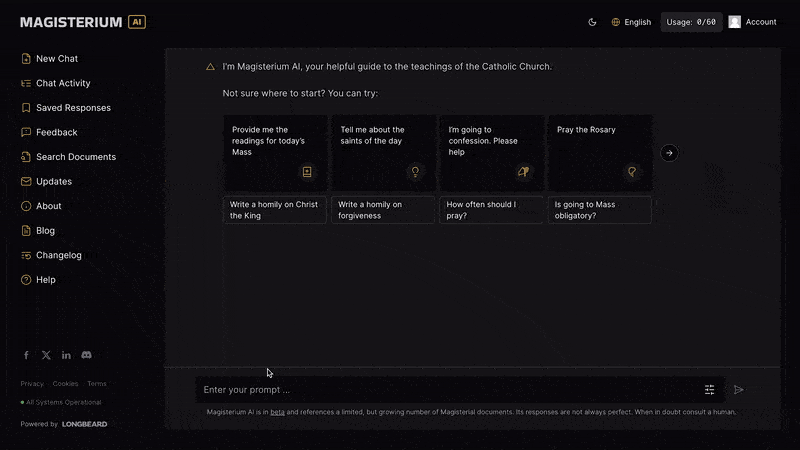Click the Search Documents icon
Viewport: 800px width, 450px height.
26,157
